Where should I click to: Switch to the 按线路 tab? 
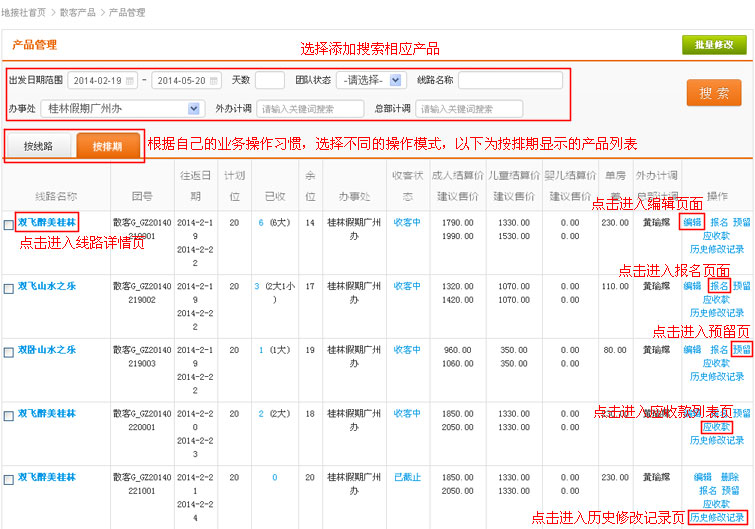[x=40, y=146]
